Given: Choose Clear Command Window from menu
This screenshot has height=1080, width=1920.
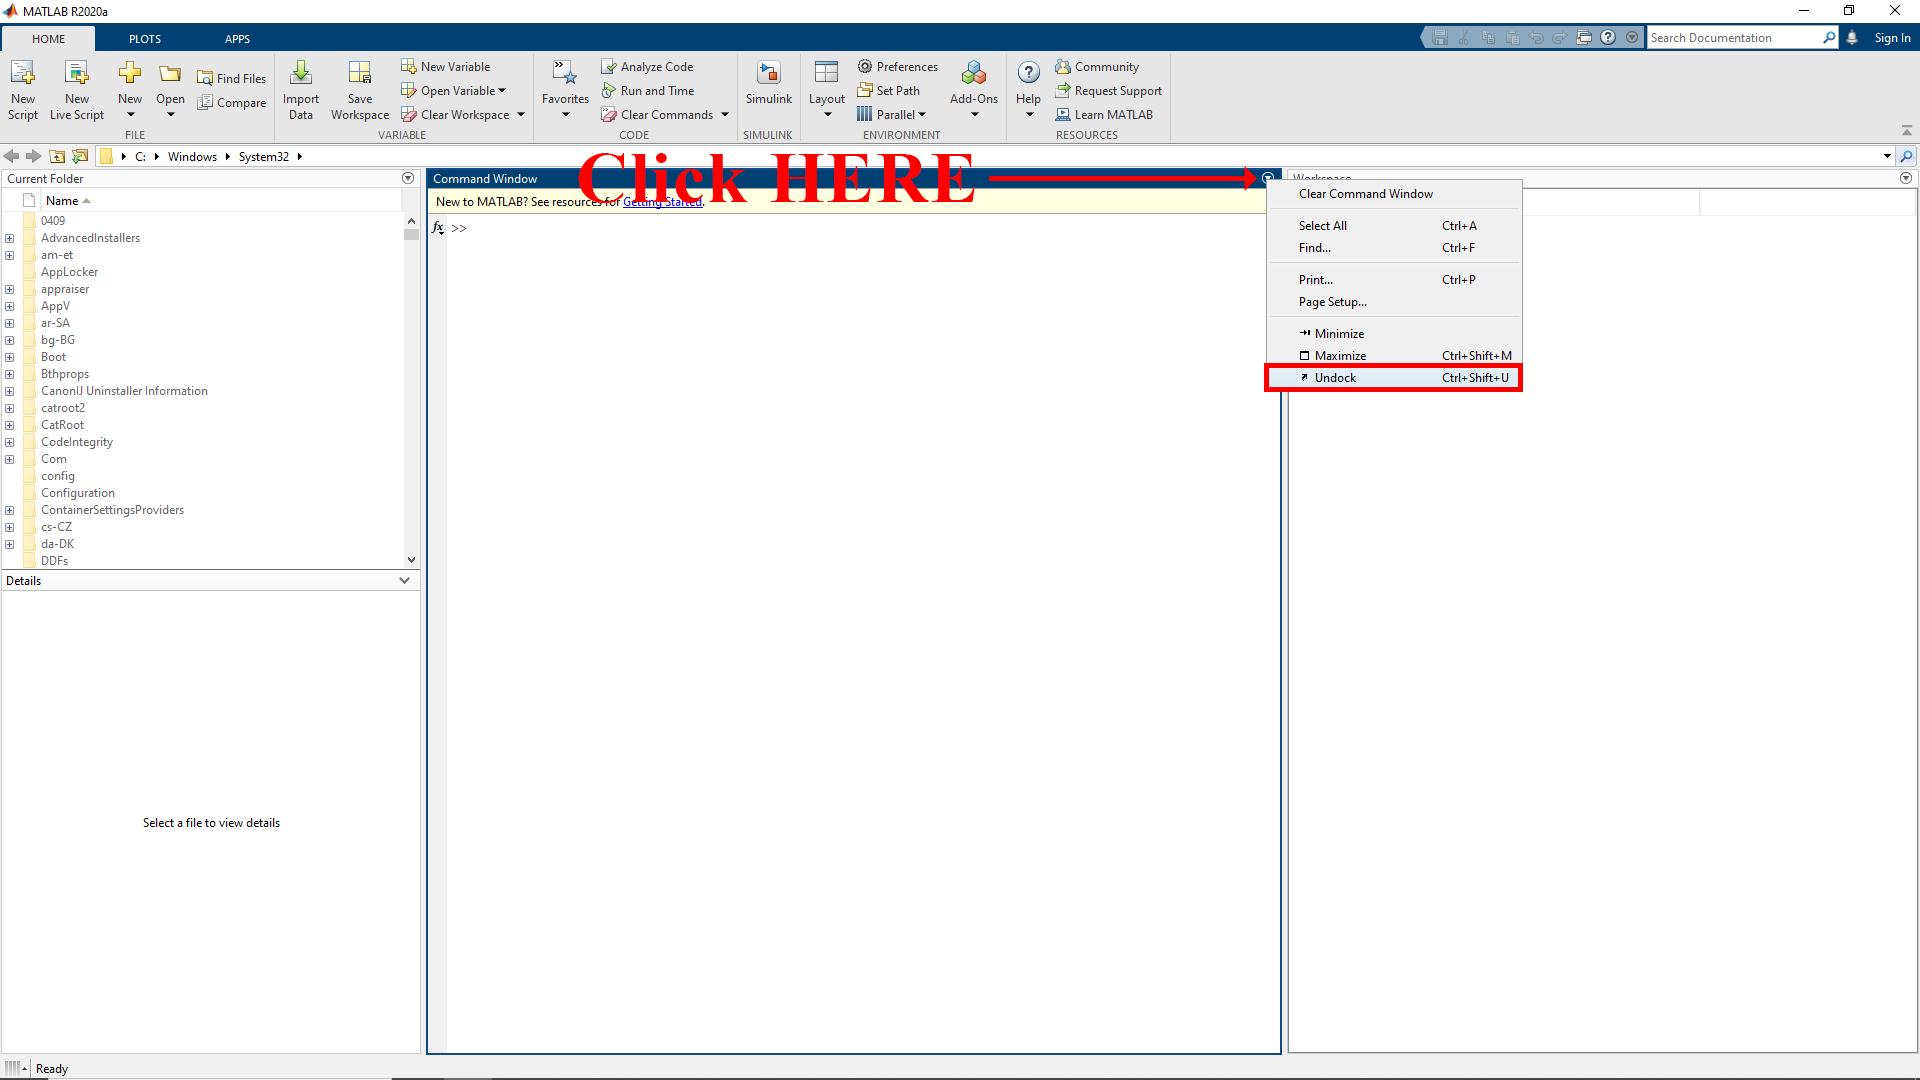Looking at the screenshot, I should point(1394,194).
